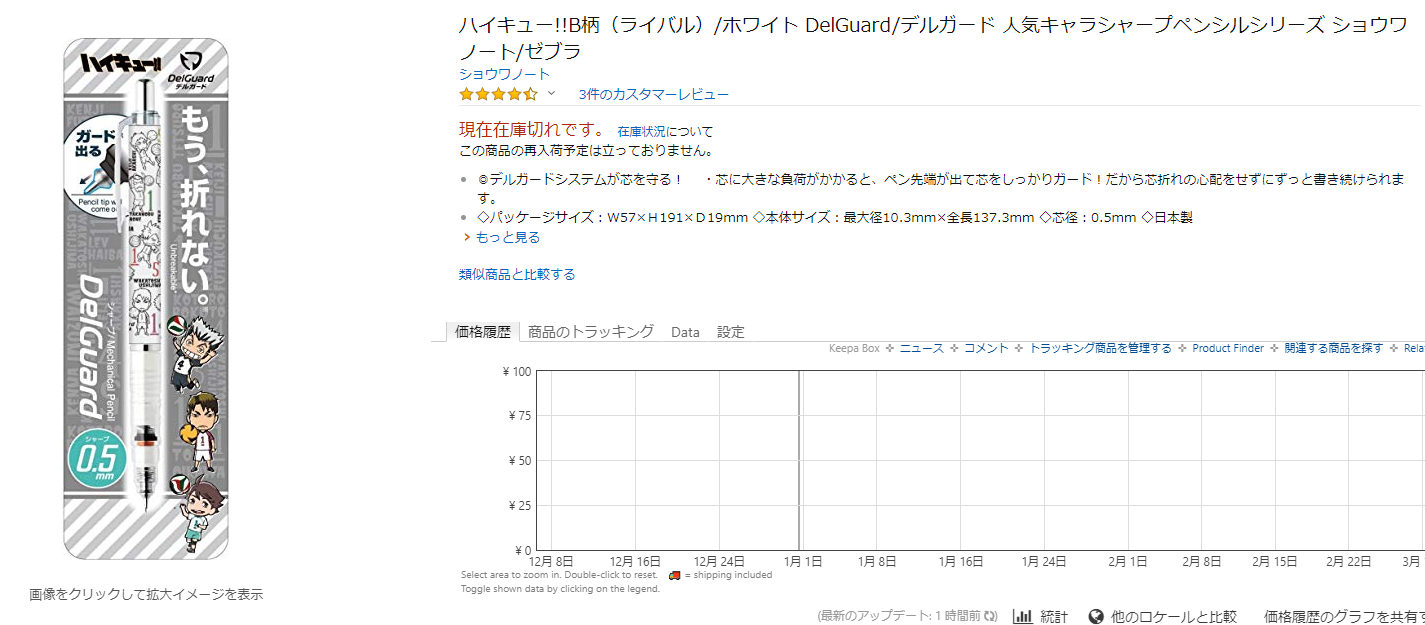
Task: Open 3件のカスタマーレビュー link
Action: tap(654, 95)
